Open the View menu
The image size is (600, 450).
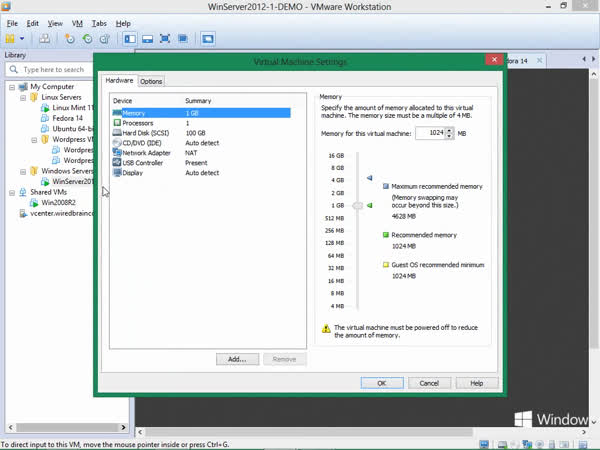(x=55, y=23)
